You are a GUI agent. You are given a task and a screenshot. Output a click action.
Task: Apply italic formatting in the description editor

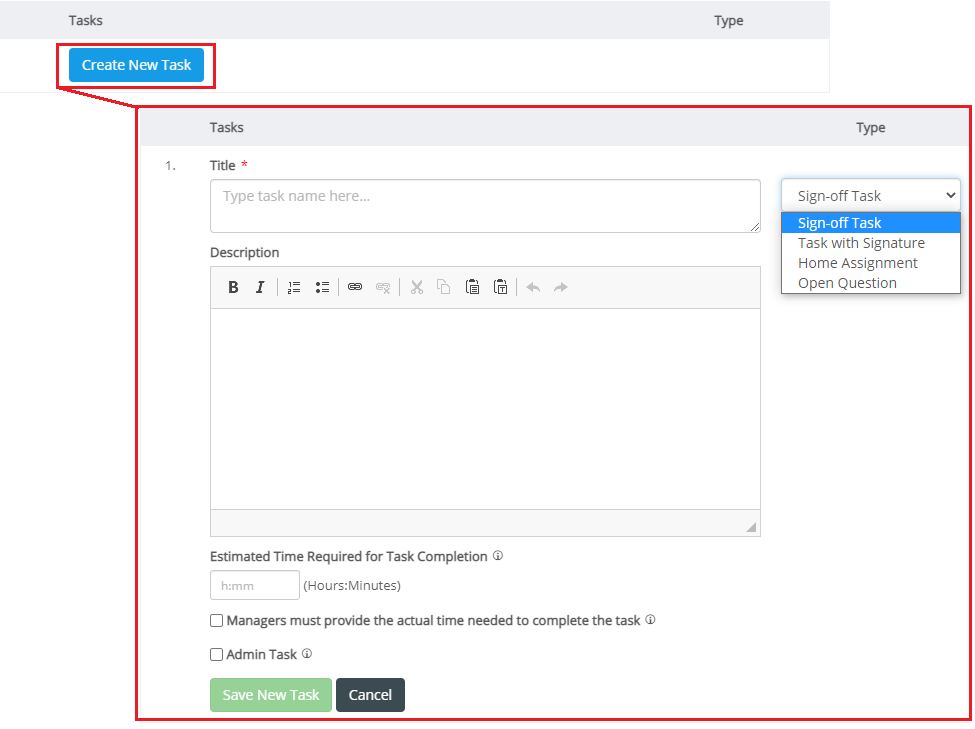point(260,287)
